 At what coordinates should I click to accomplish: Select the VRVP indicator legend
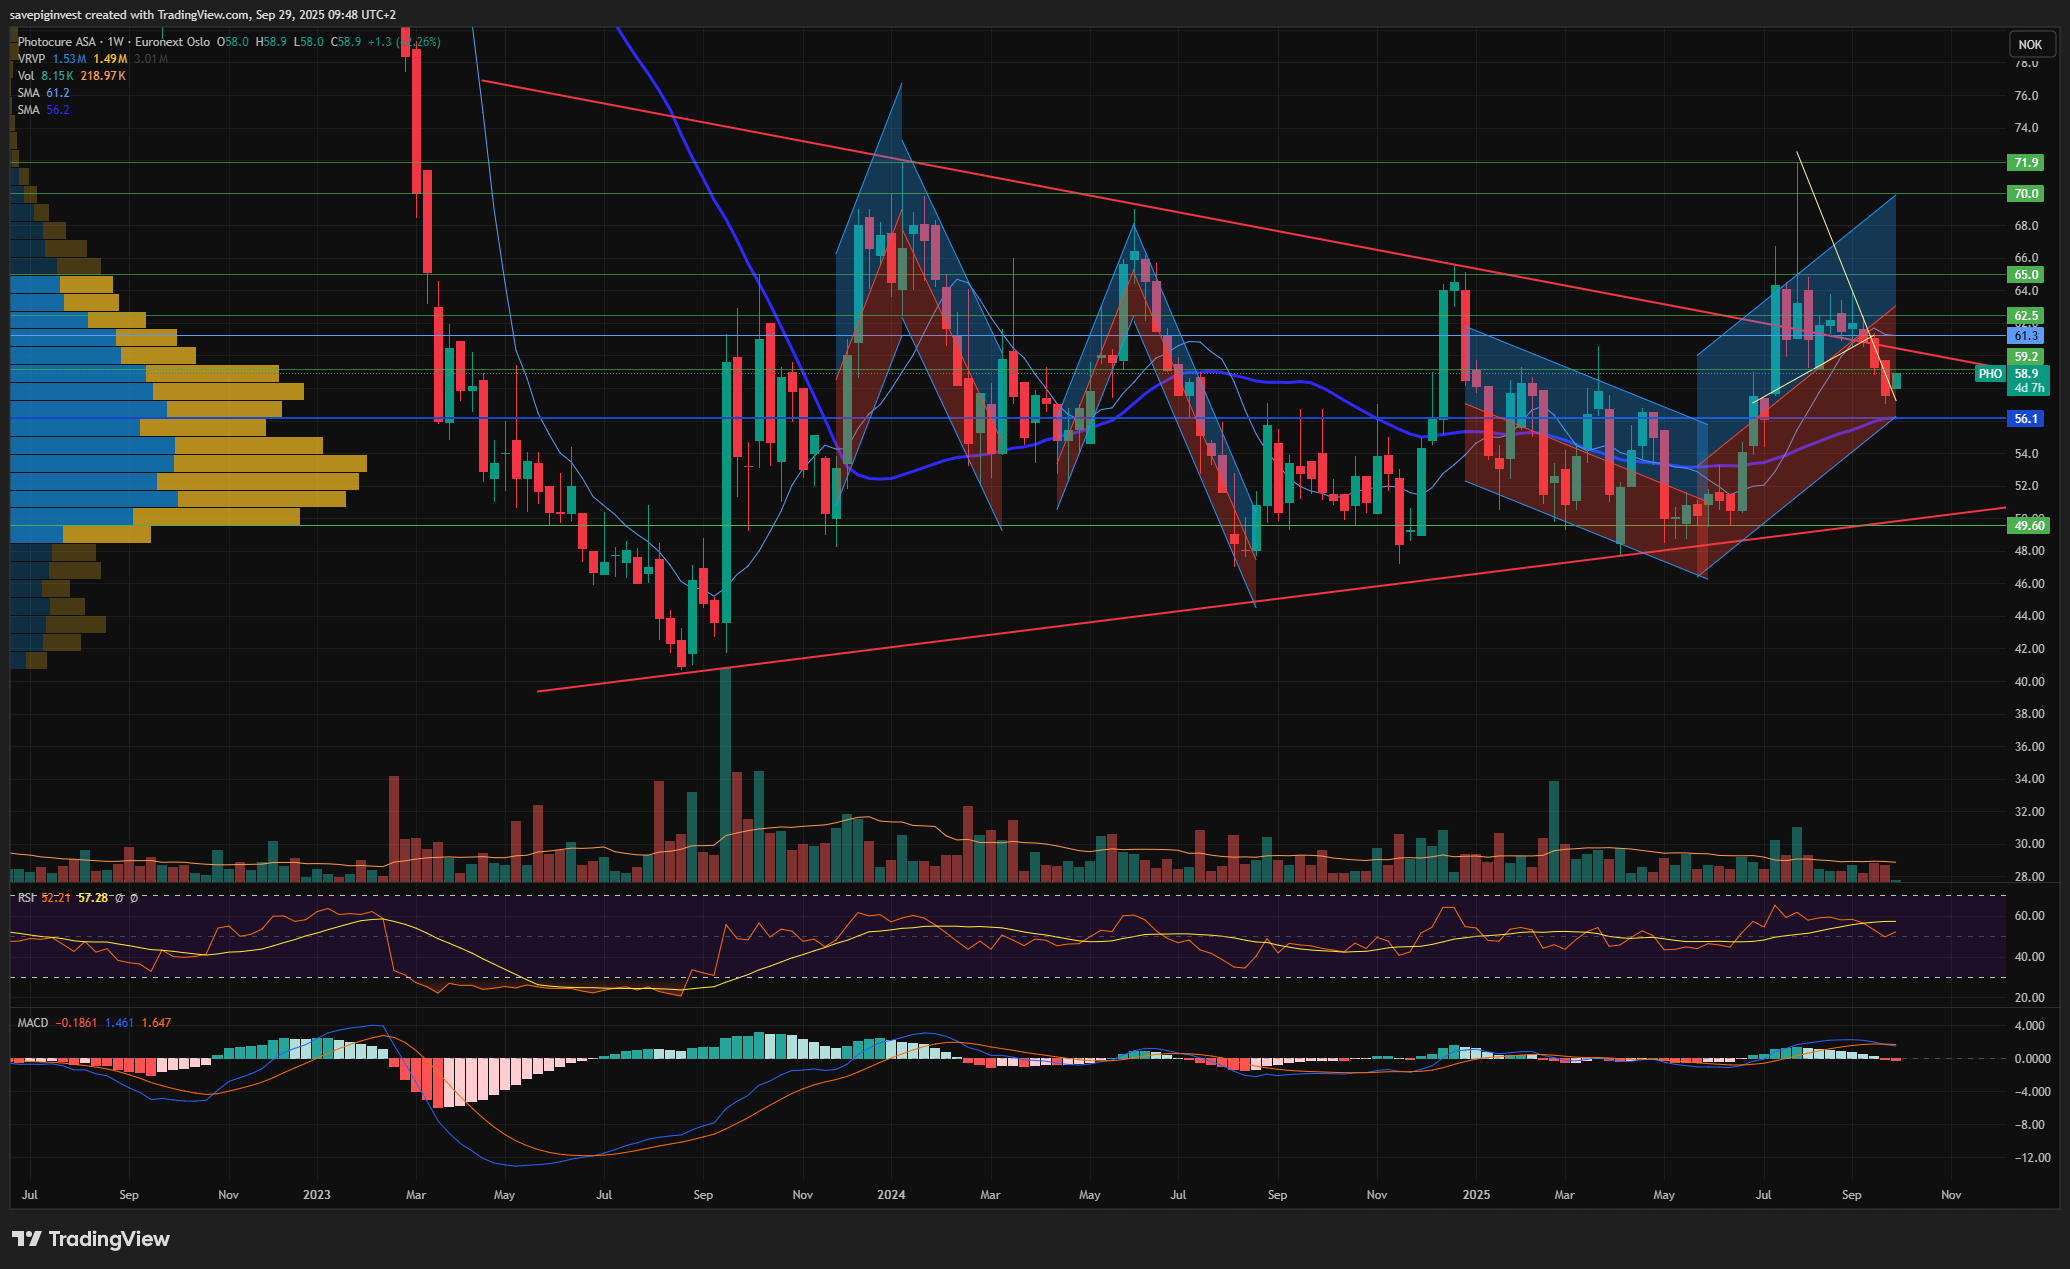[31, 59]
